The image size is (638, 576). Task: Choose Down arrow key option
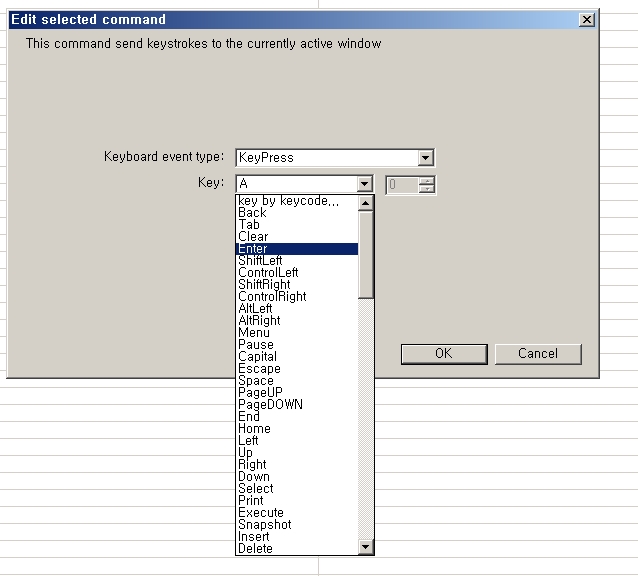(297, 477)
